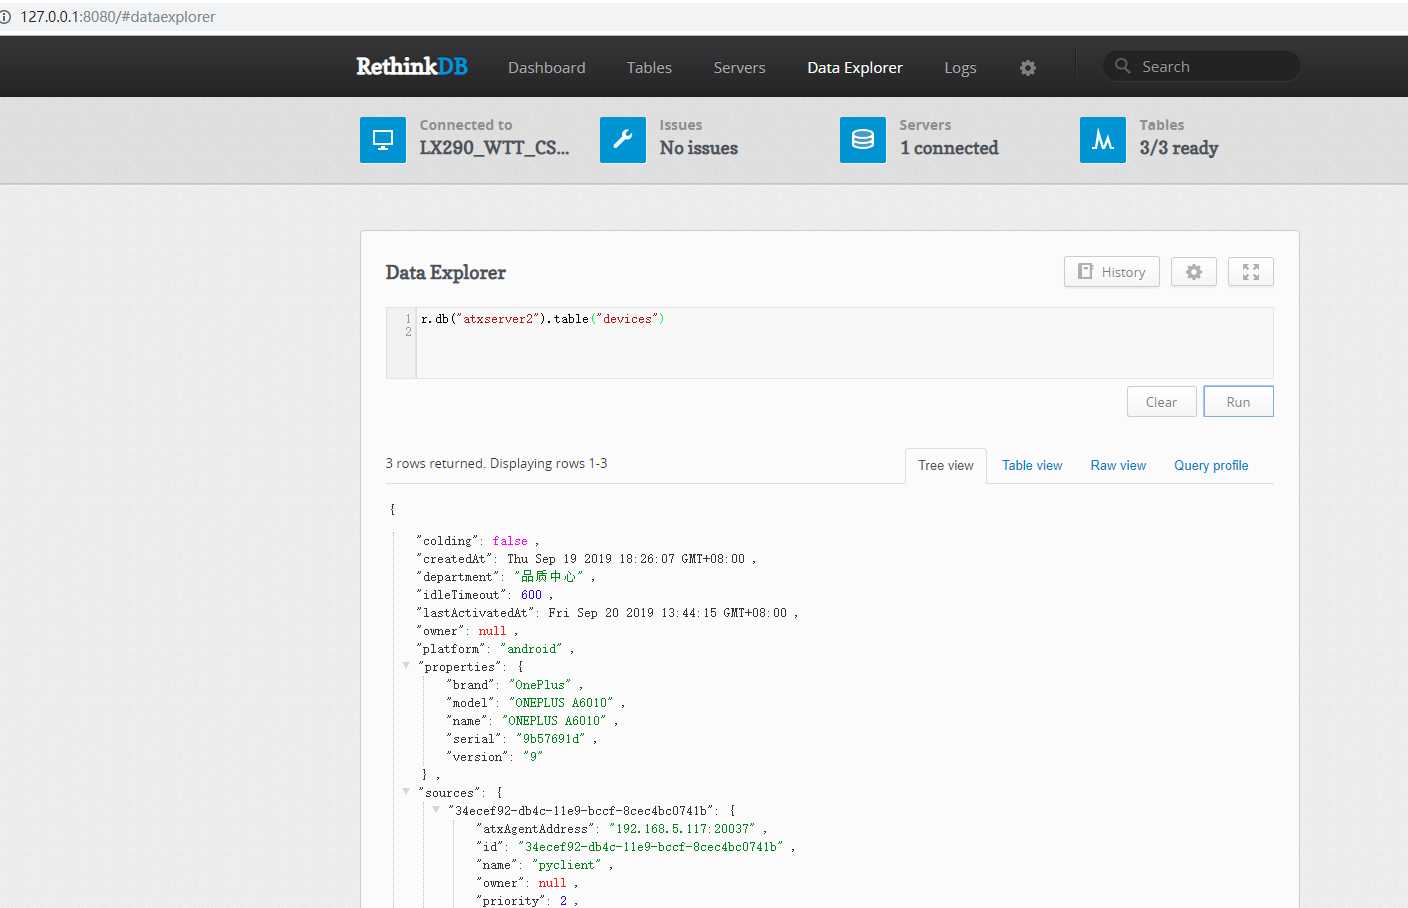Screen dimensions: 1408x908
Task: Click the atxAgentAddress 192.168.5.117:20037 value
Action: coord(682,829)
